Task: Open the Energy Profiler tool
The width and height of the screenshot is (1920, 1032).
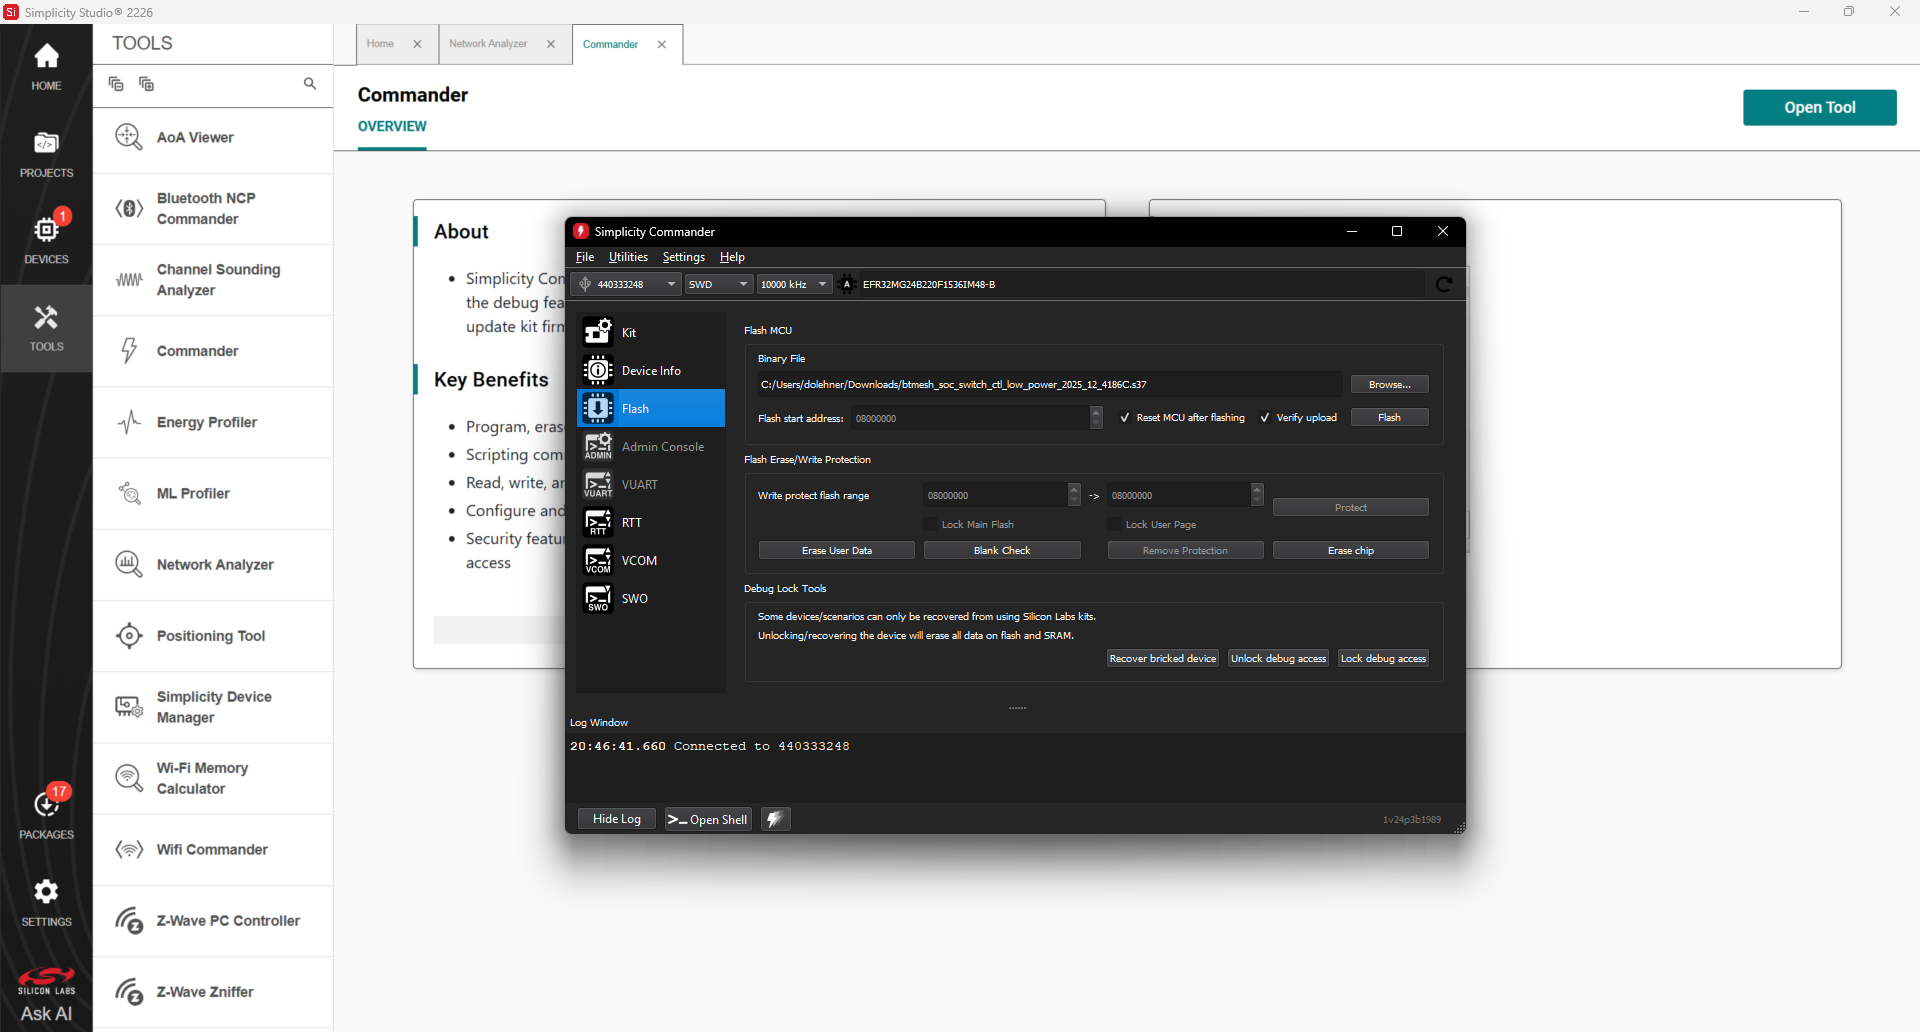Action: tap(213, 422)
